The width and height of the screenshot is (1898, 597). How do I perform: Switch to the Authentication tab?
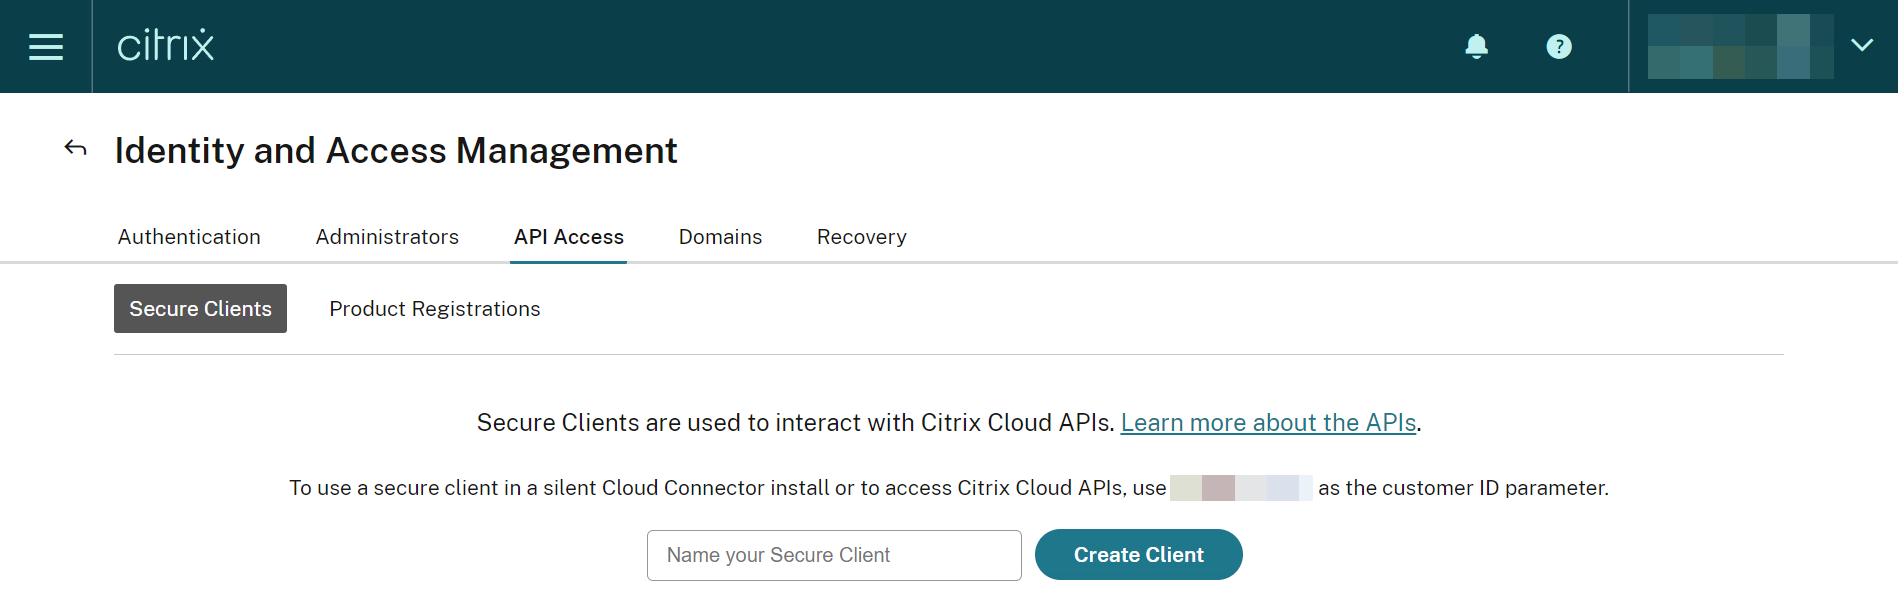(x=189, y=237)
